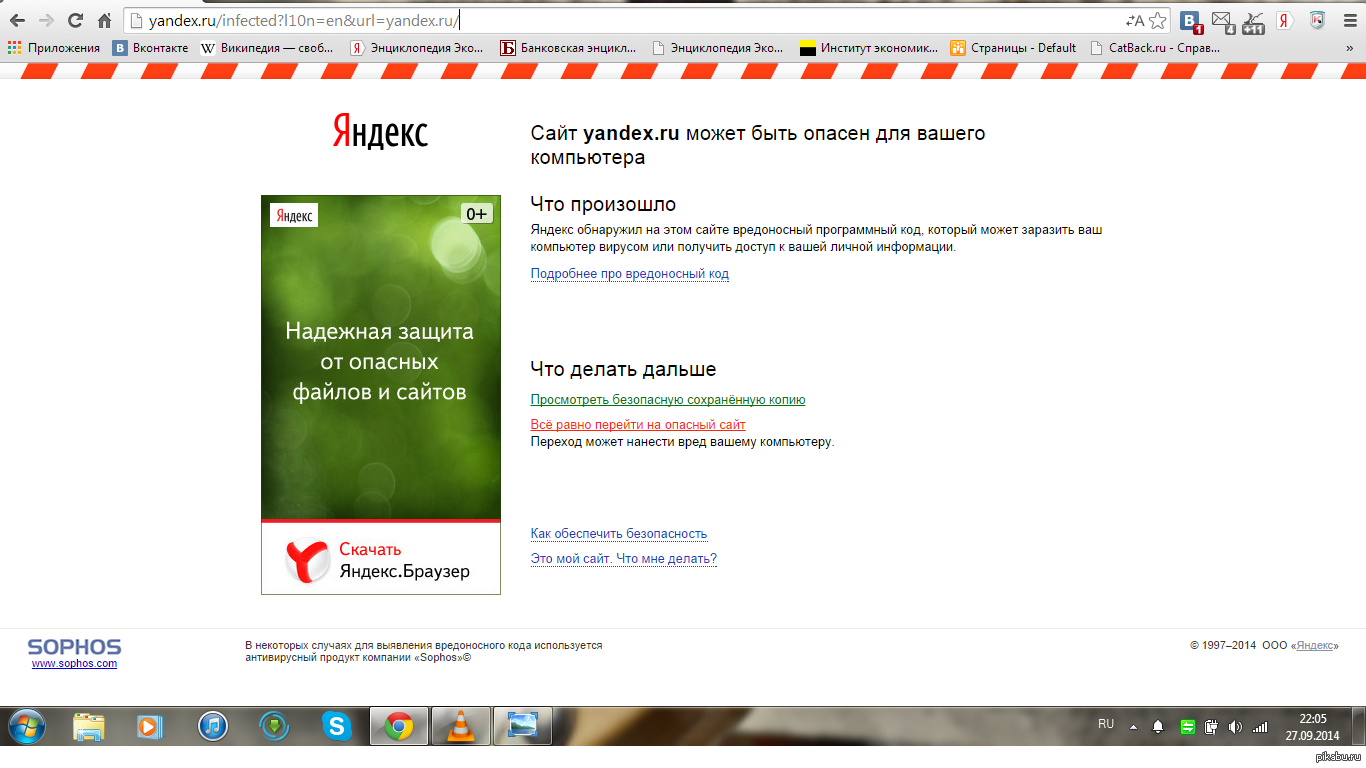Screen dimensions: 1366x768
Task: Open the mail notifier extension icon
Action: tap(1222, 21)
